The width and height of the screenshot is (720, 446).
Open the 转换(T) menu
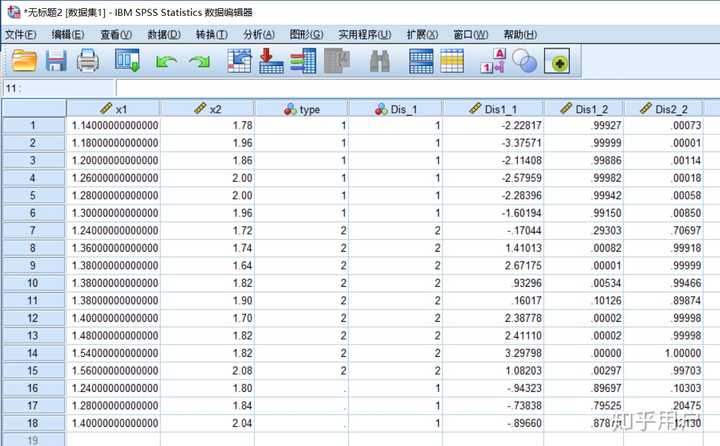[212, 34]
